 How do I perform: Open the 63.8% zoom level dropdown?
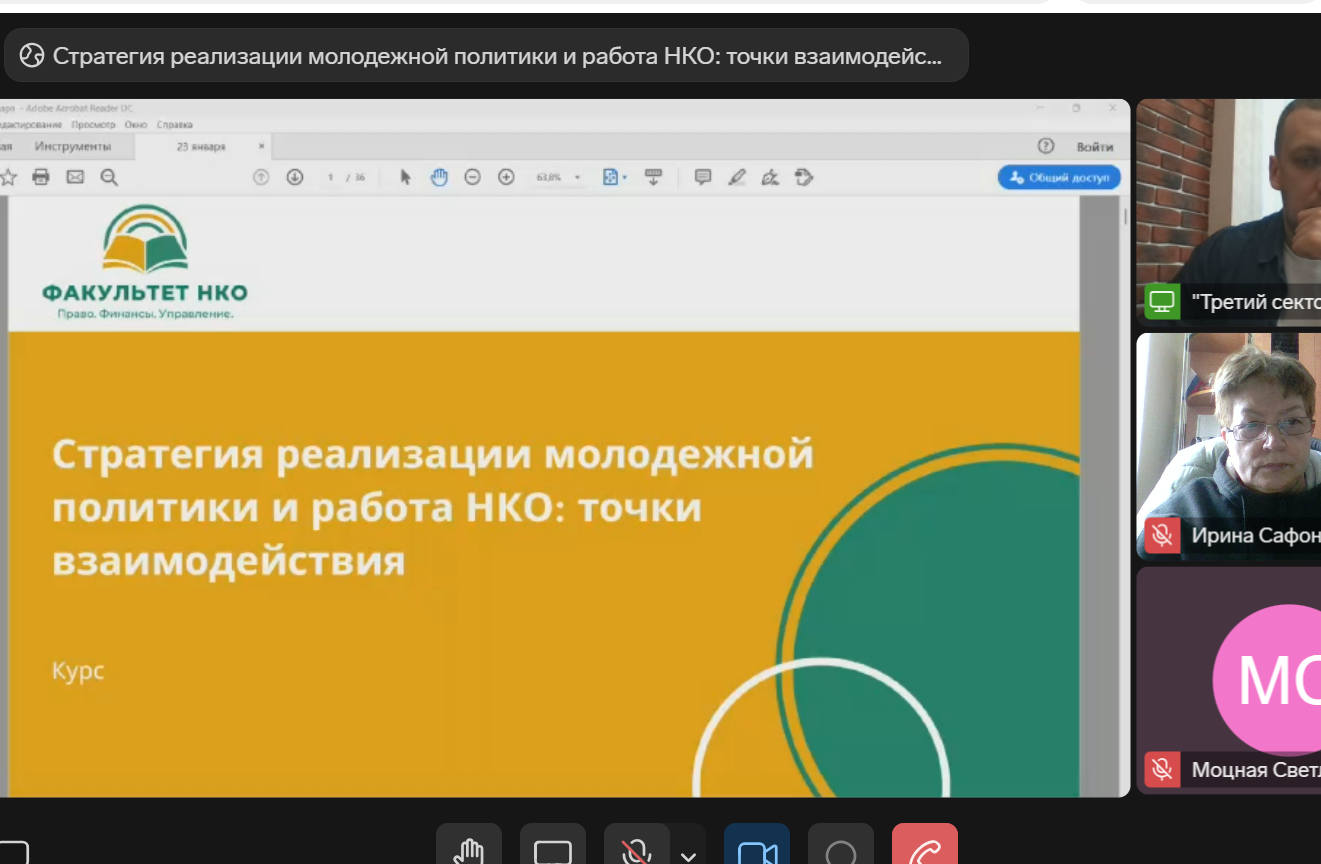coord(577,178)
